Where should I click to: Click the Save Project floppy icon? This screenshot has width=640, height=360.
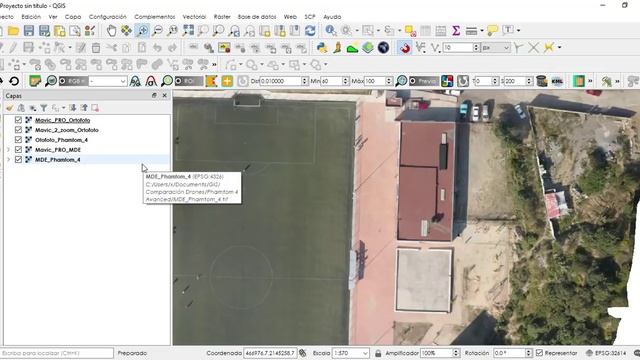29,31
